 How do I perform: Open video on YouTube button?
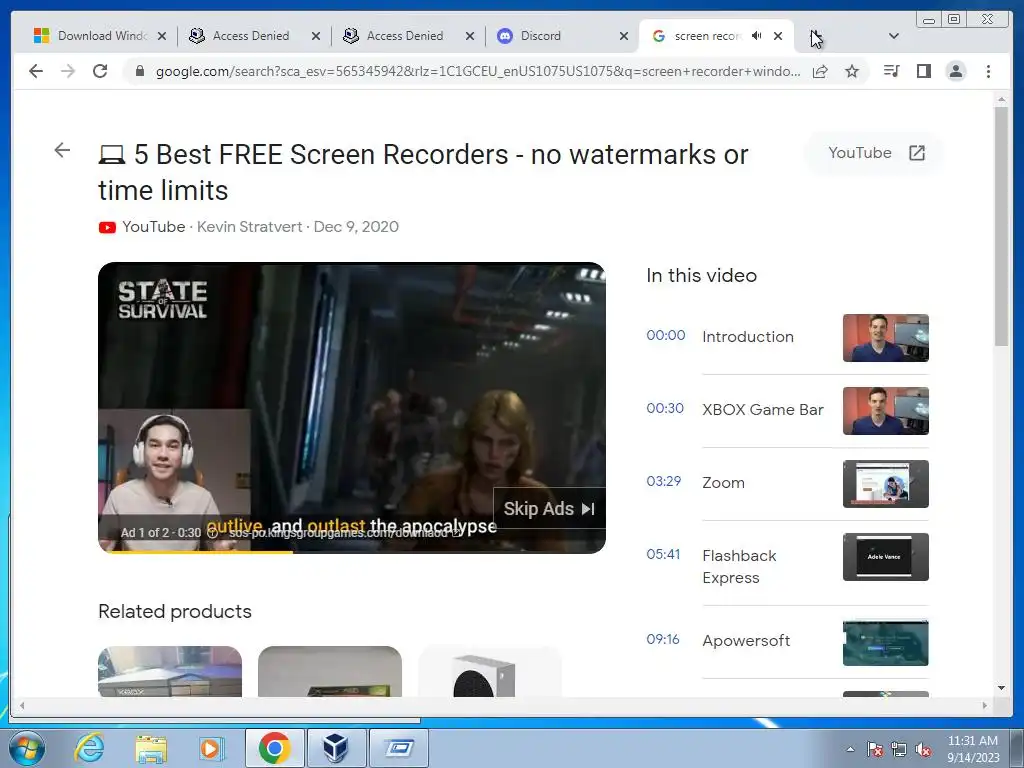875,153
